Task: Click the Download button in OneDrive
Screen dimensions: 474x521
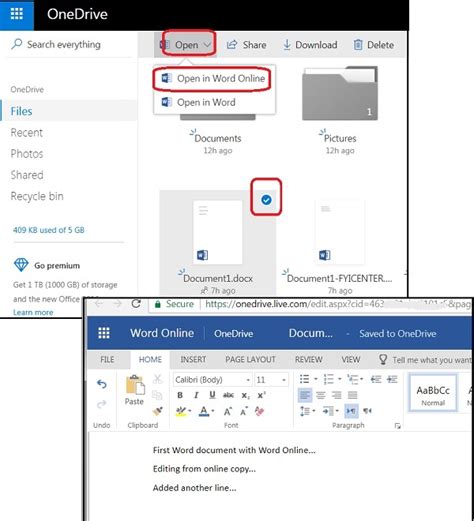Action: coord(310,45)
